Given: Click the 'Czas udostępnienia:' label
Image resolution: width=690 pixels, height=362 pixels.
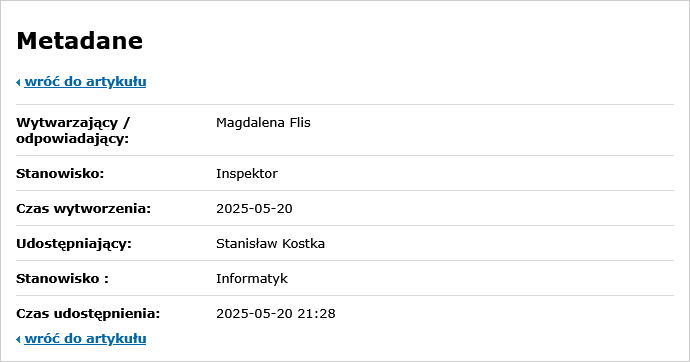Looking at the screenshot, I should tap(88, 314).
